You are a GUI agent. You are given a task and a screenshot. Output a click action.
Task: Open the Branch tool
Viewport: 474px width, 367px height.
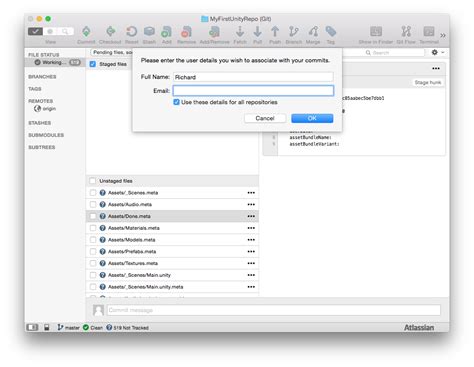pyautogui.click(x=294, y=32)
